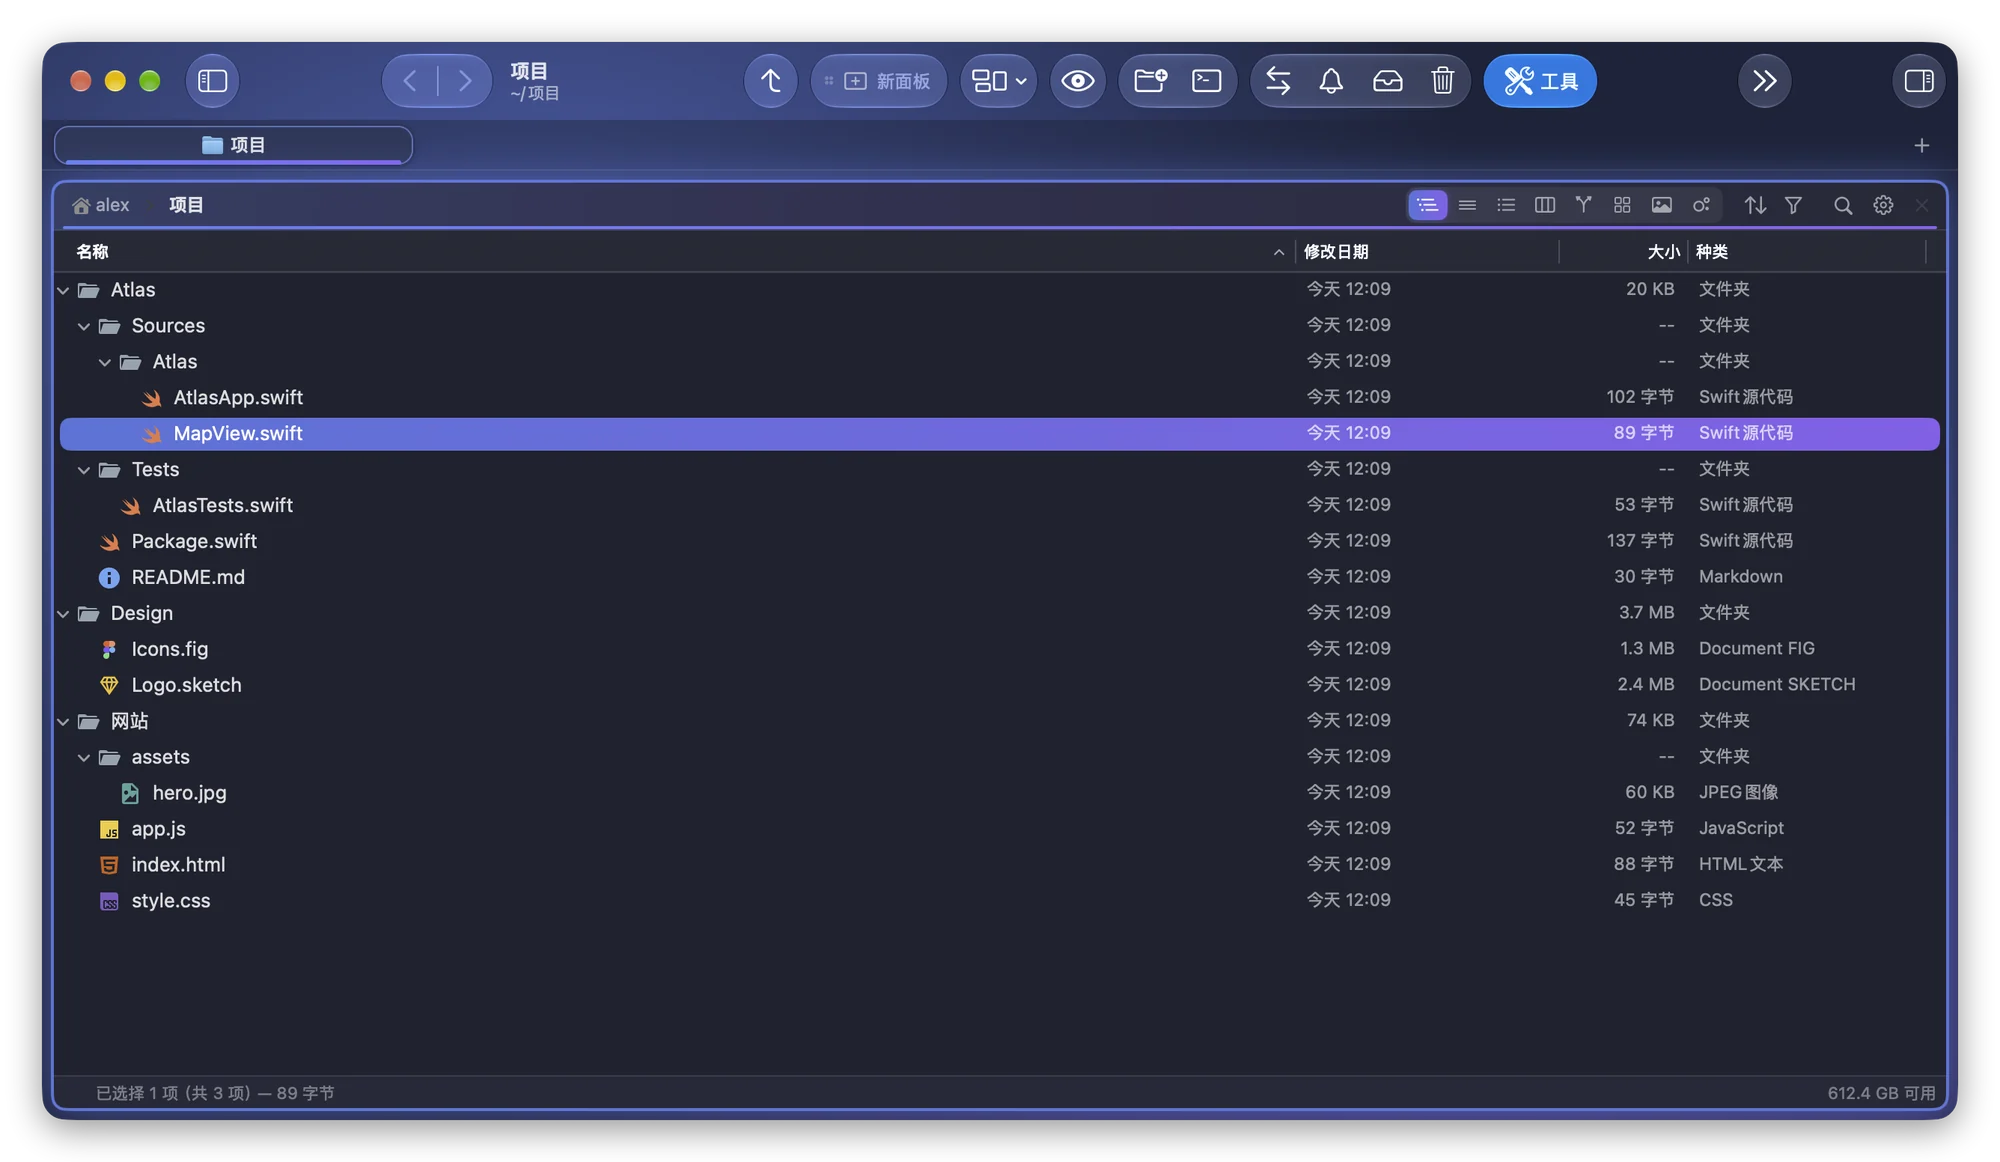Create a new folder
The height and width of the screenshot is (1162, 2000).
(1150, 81)
